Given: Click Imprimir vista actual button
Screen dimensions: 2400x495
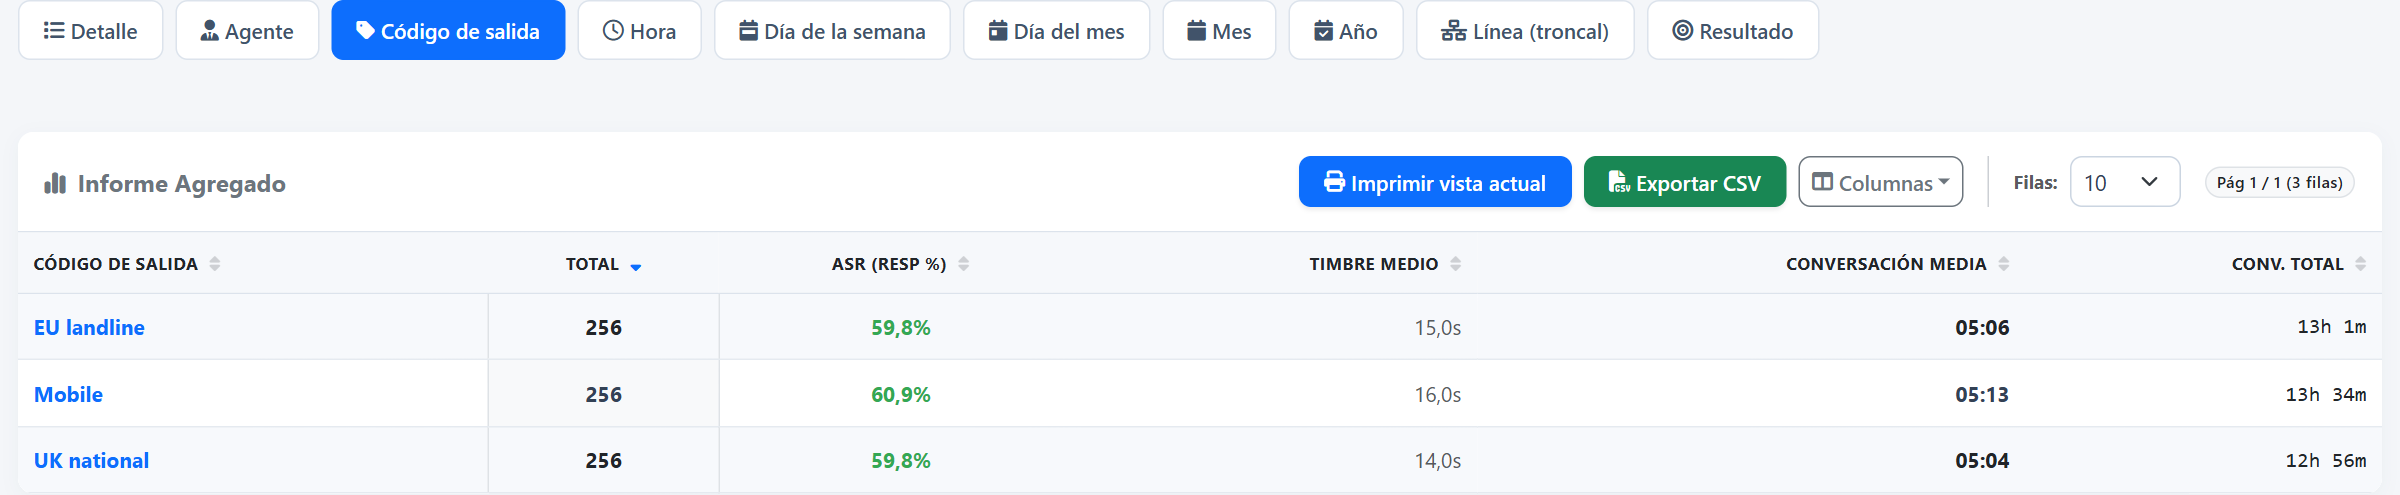Looking at the screenshot, I should point(1435,182).
